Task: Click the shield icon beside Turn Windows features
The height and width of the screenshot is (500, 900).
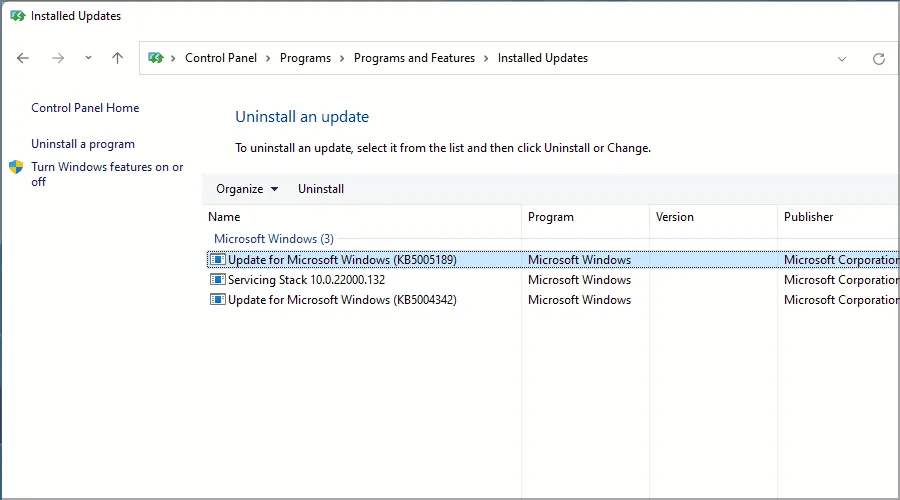Action: click(16, 167)
